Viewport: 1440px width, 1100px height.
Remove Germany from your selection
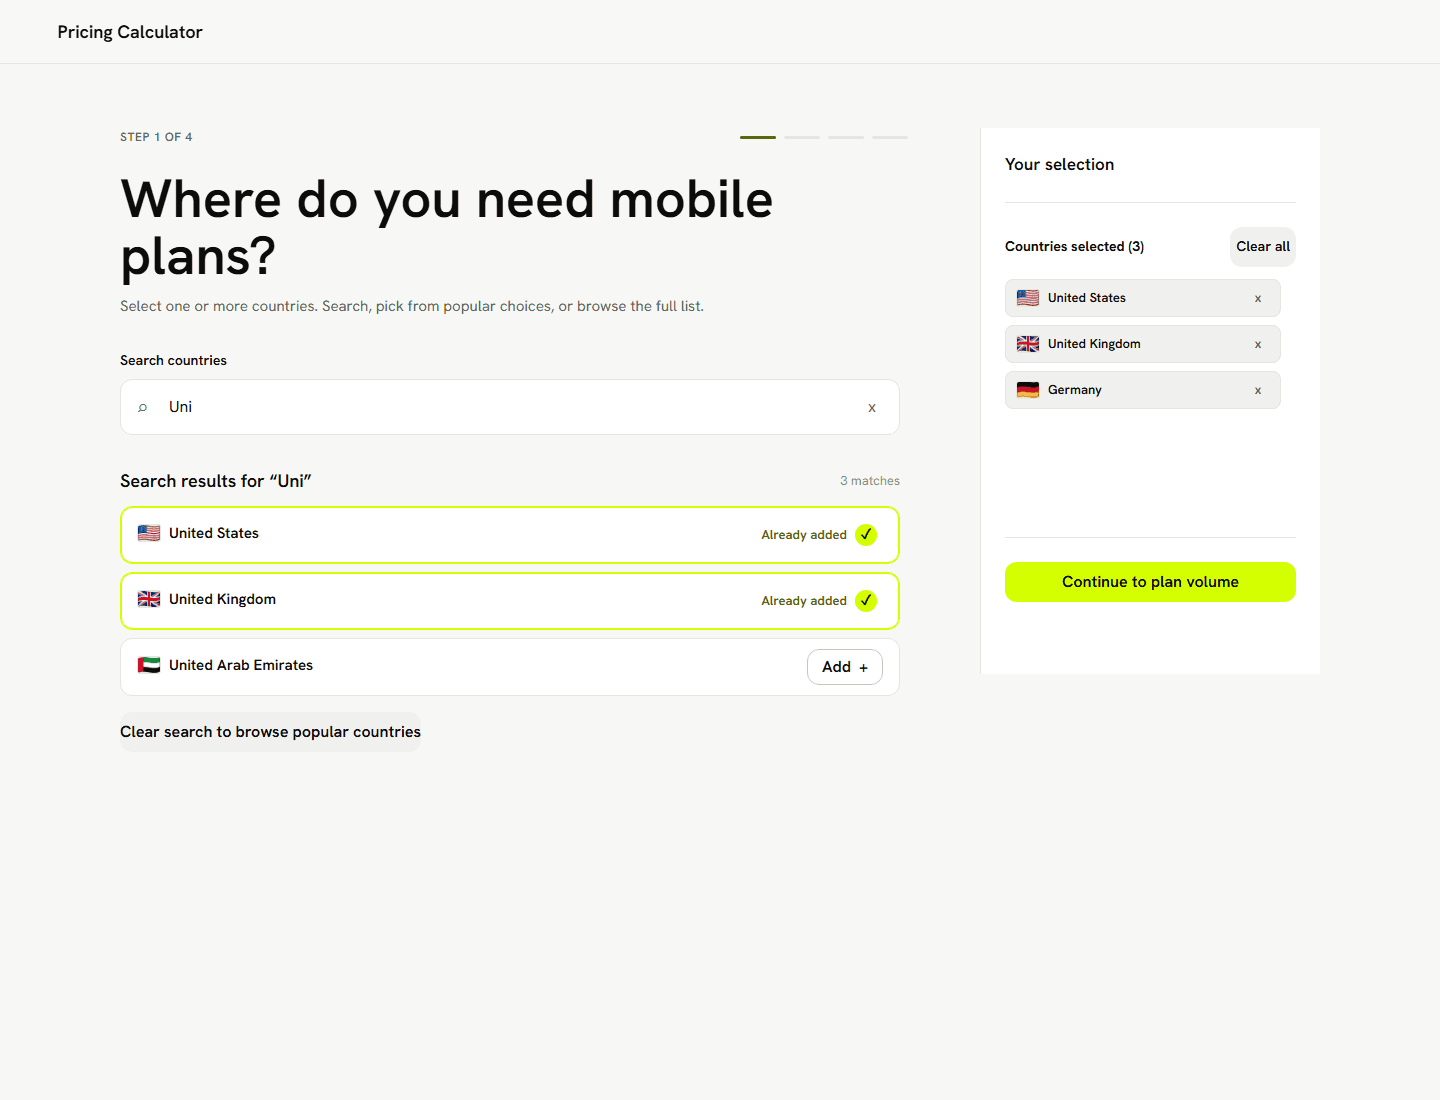point(1258,390)
